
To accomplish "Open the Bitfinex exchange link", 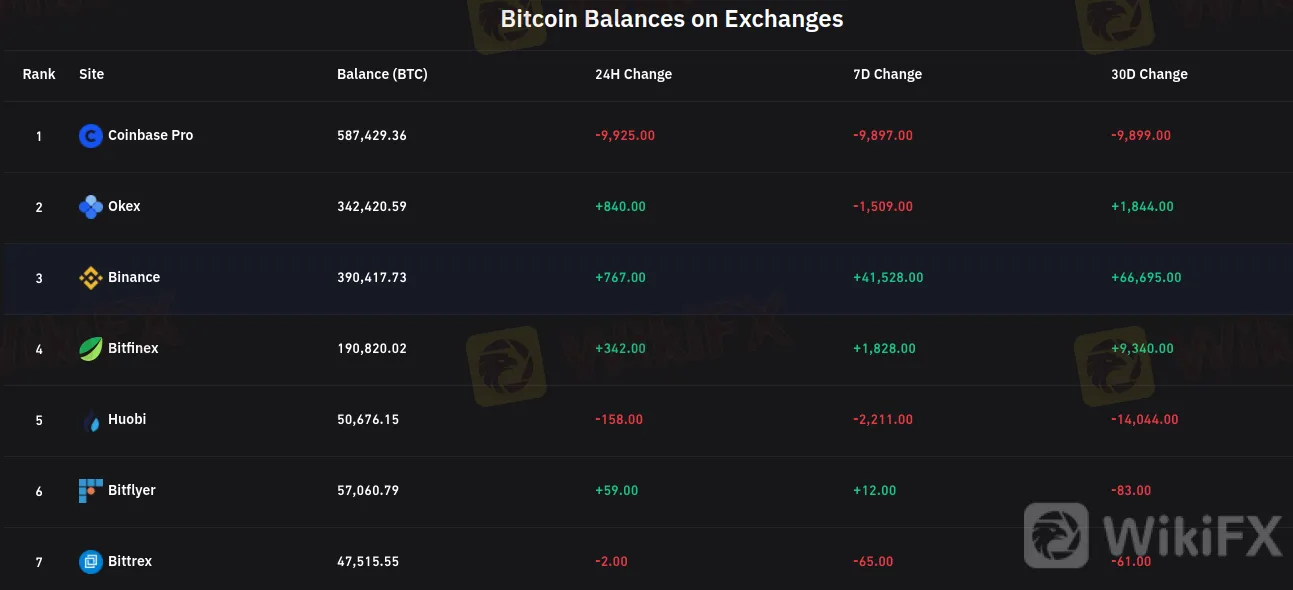I will (133, 348).
